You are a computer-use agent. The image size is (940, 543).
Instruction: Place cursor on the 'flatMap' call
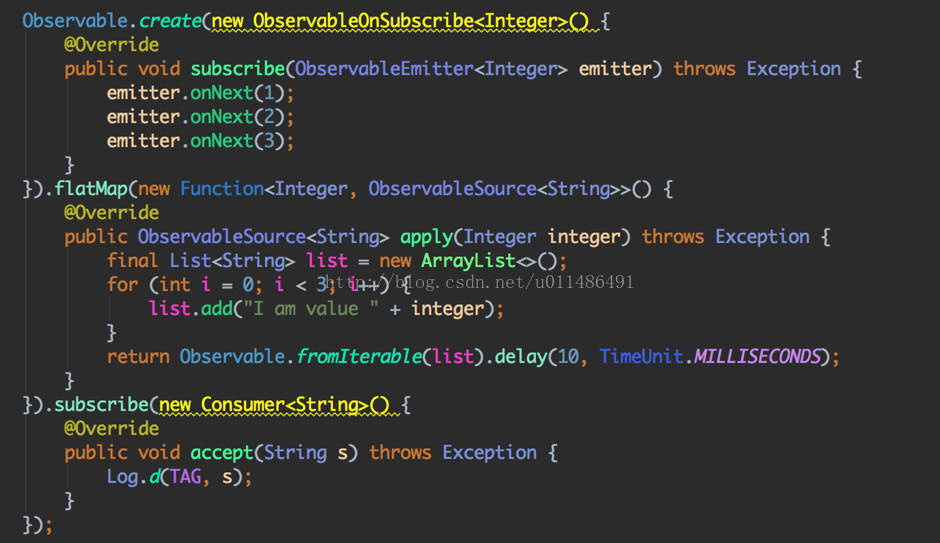(x=91, y=189)
